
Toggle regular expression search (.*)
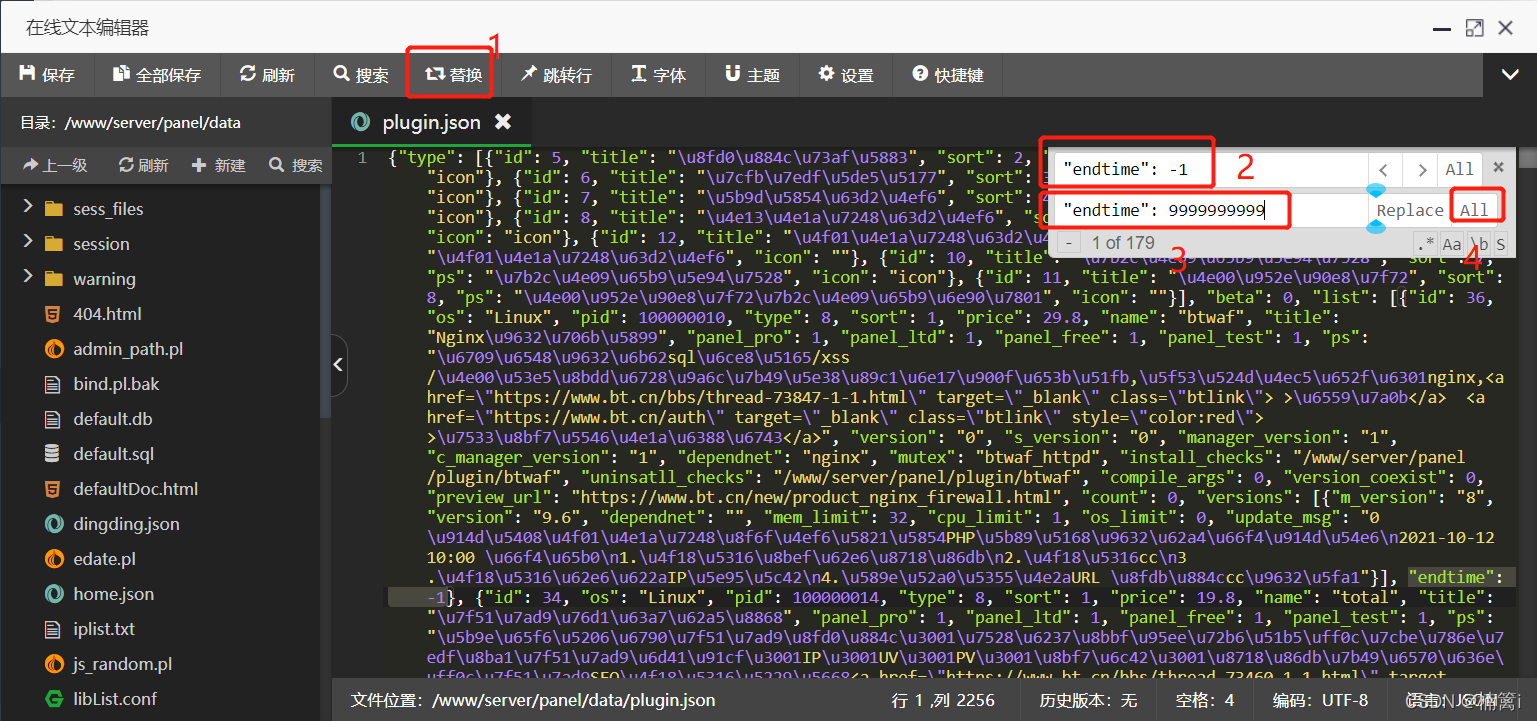click(x=1426, y=244)
